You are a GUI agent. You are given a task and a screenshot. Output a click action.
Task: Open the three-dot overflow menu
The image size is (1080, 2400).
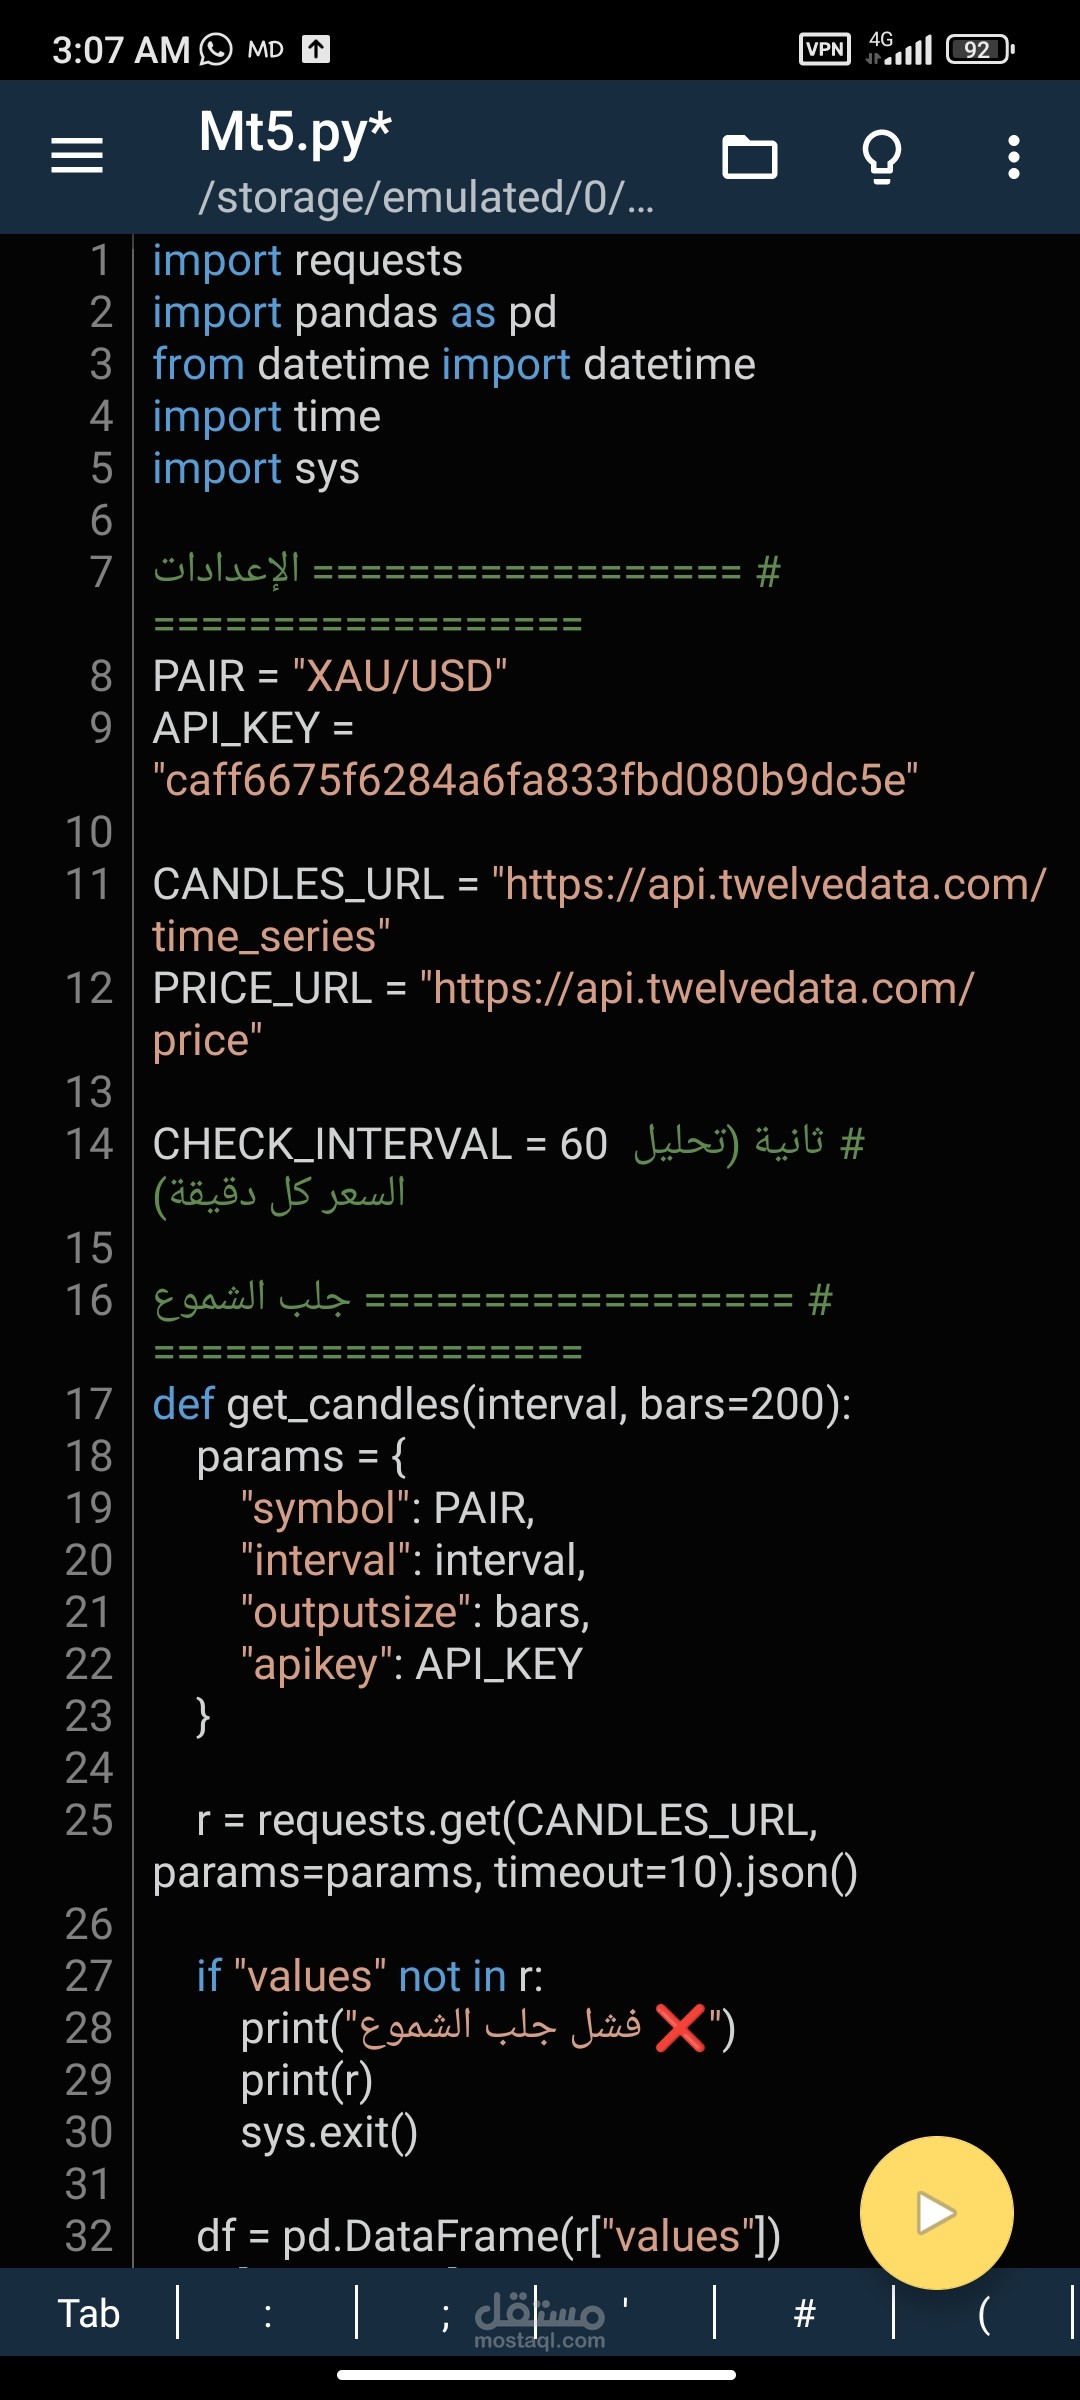pyautogui.click(x=1013, y=157)
